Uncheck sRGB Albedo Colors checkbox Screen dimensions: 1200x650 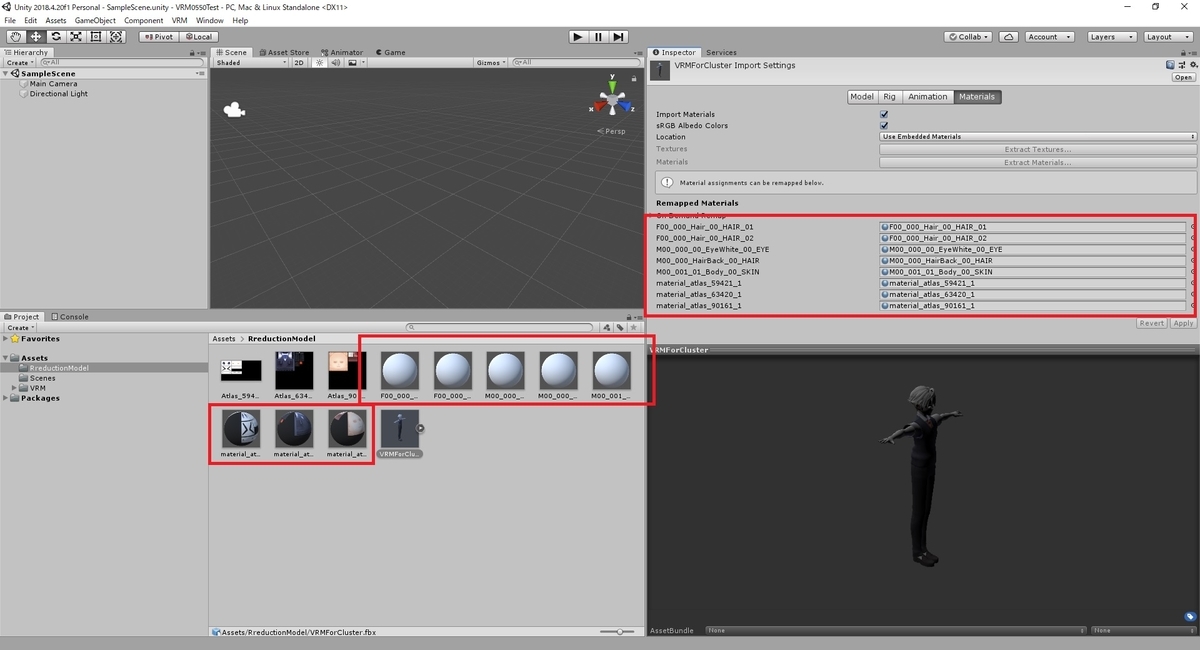coord(884,126)
